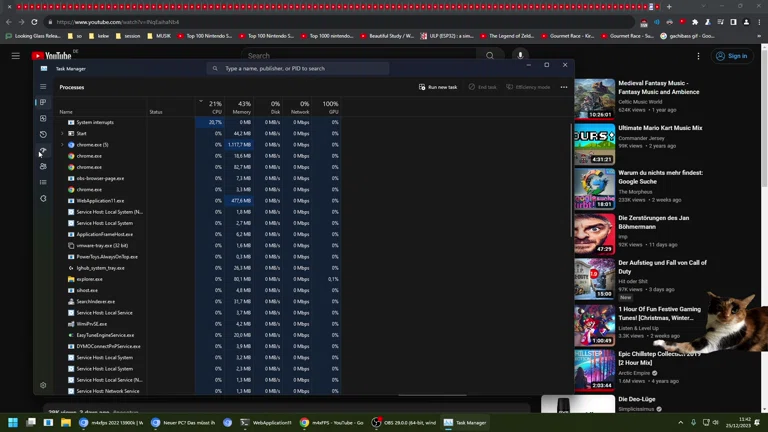Open App history page in sidebar
Screen dimensions: 768x432
(x=43, y=134)
